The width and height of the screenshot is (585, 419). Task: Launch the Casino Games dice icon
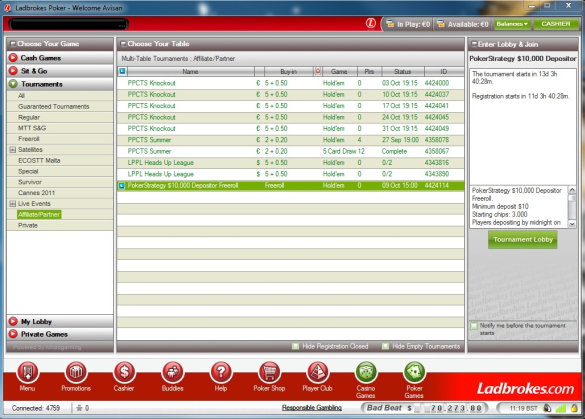pos(366,372)
